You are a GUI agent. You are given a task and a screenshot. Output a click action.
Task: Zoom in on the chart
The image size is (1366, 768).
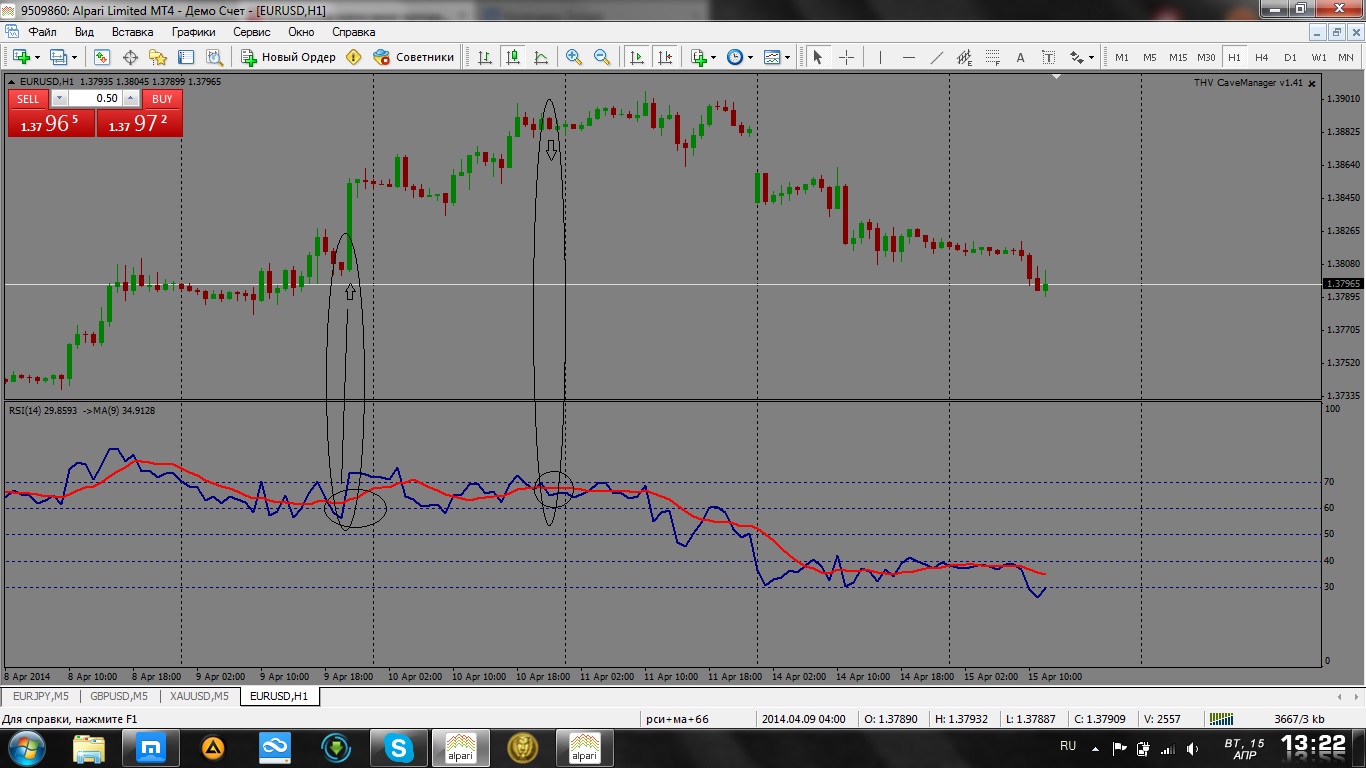click(574, 57)
